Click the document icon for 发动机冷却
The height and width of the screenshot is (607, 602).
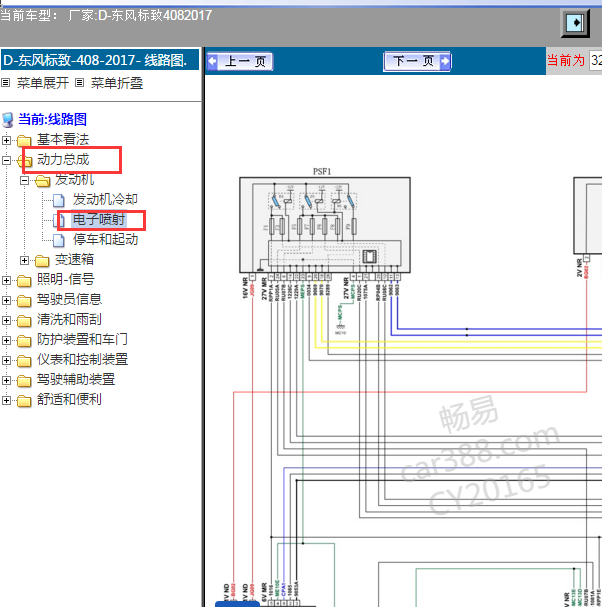58,200
